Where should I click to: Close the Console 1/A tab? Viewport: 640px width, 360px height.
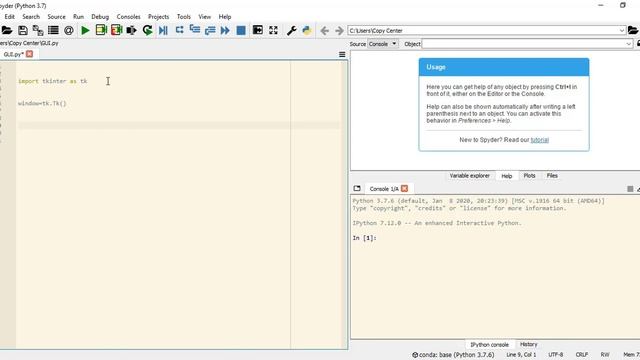pyautogui.click(x=404, y=188)
